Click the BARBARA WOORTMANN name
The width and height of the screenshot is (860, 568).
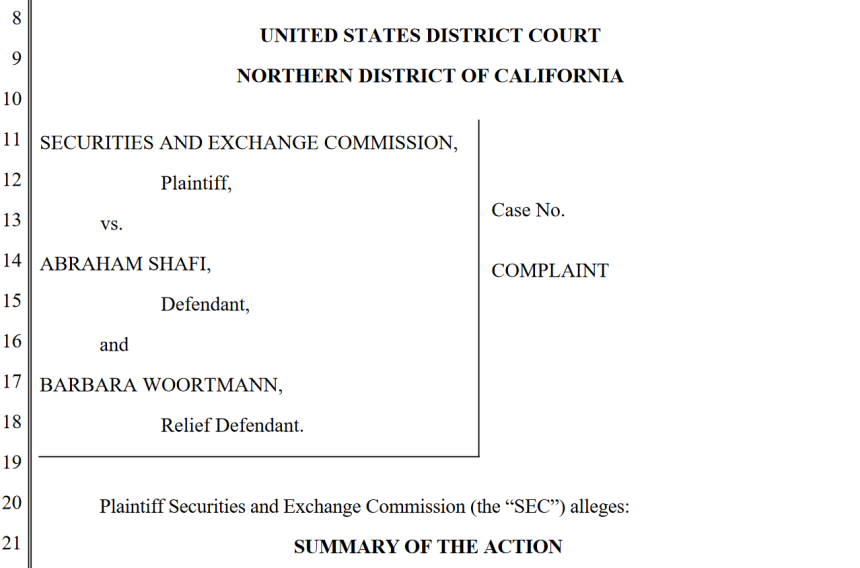[161, 385]
